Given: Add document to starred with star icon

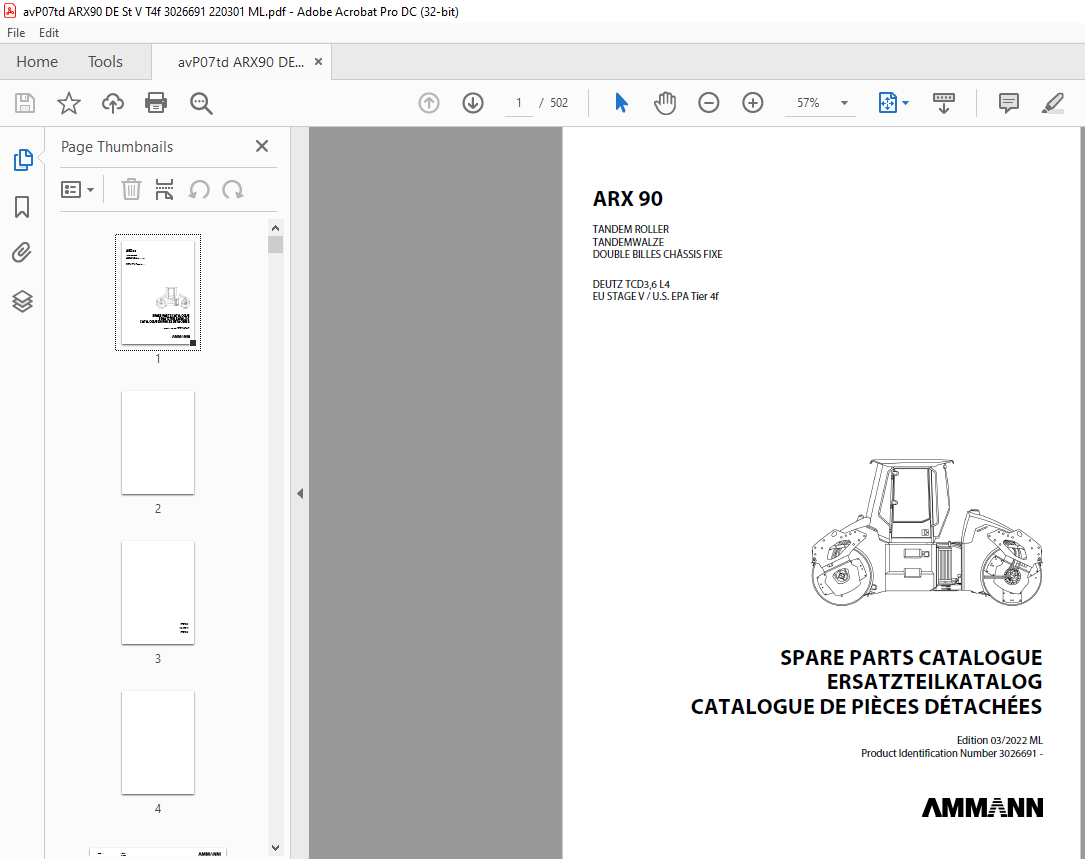Looking at the screenshot, I should click(x=69, y=103).
